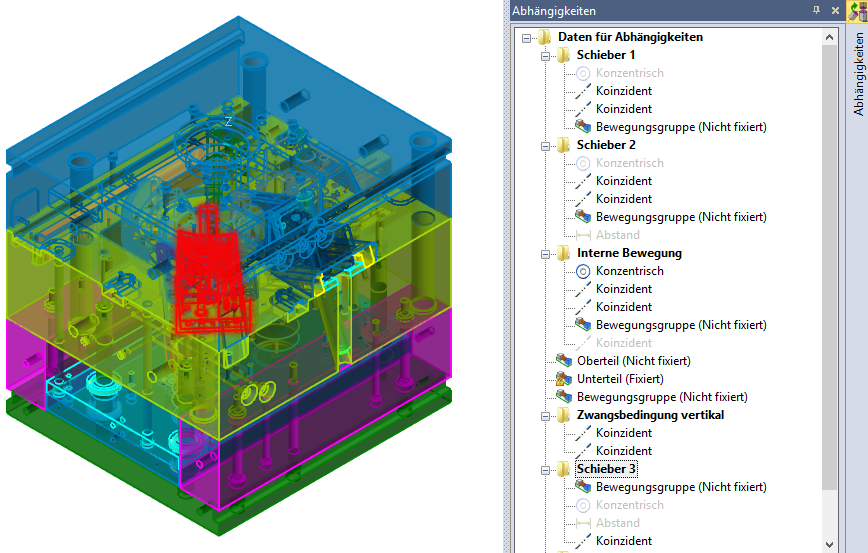The image size is (868, 553).
Task: Click the Bewegungsgruppe icon under Schieber 3
Action: pyautogui.click(x=583, y=487)
